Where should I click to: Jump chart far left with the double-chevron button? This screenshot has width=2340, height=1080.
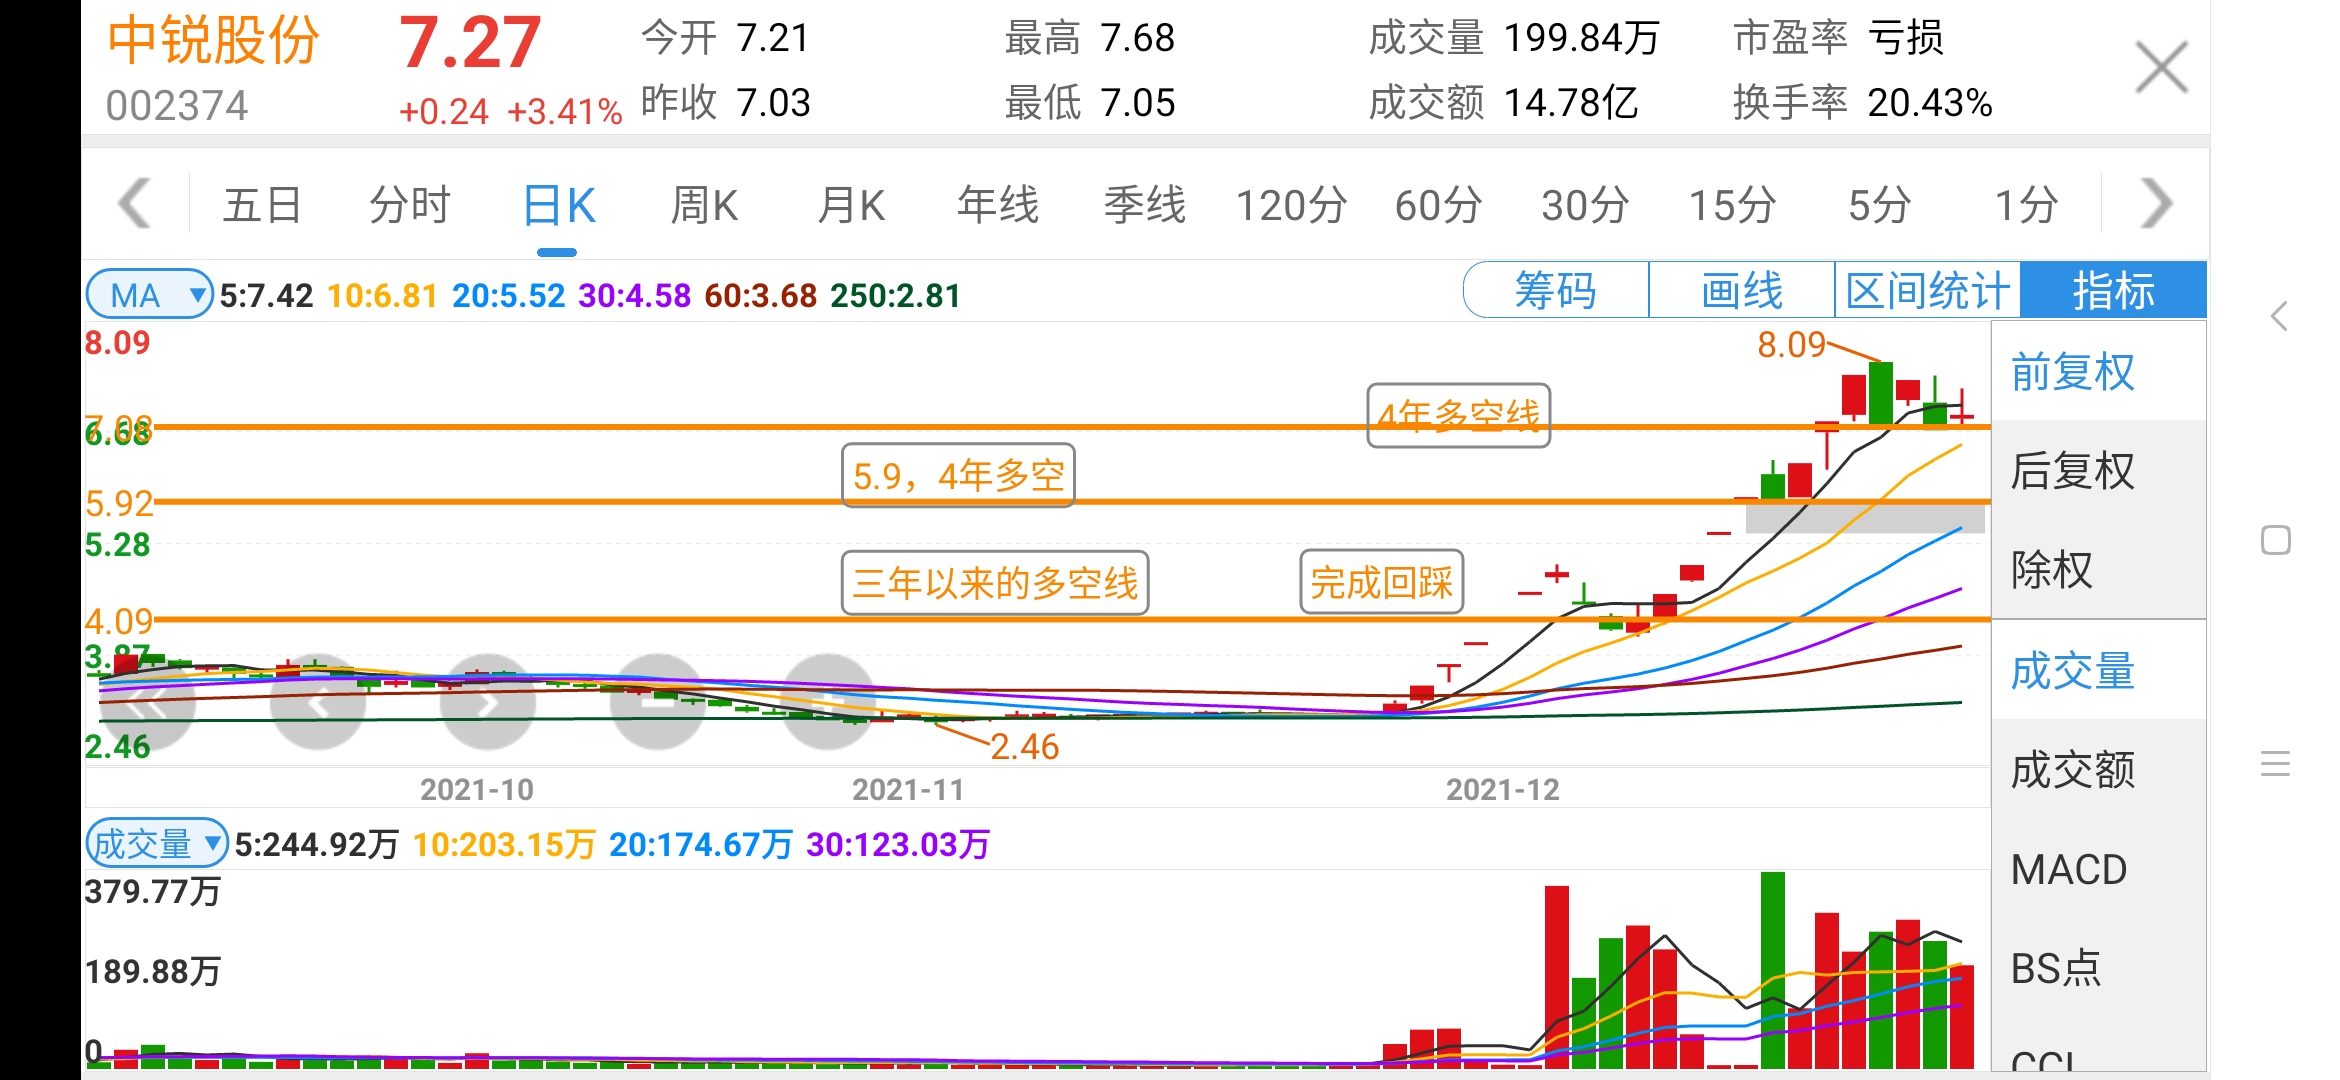click(x=148, y=702)
